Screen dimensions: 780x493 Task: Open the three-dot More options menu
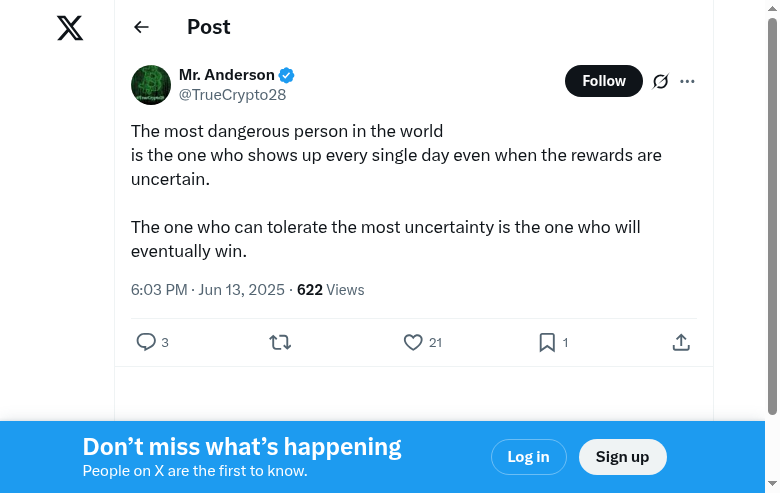coord(687,81)
